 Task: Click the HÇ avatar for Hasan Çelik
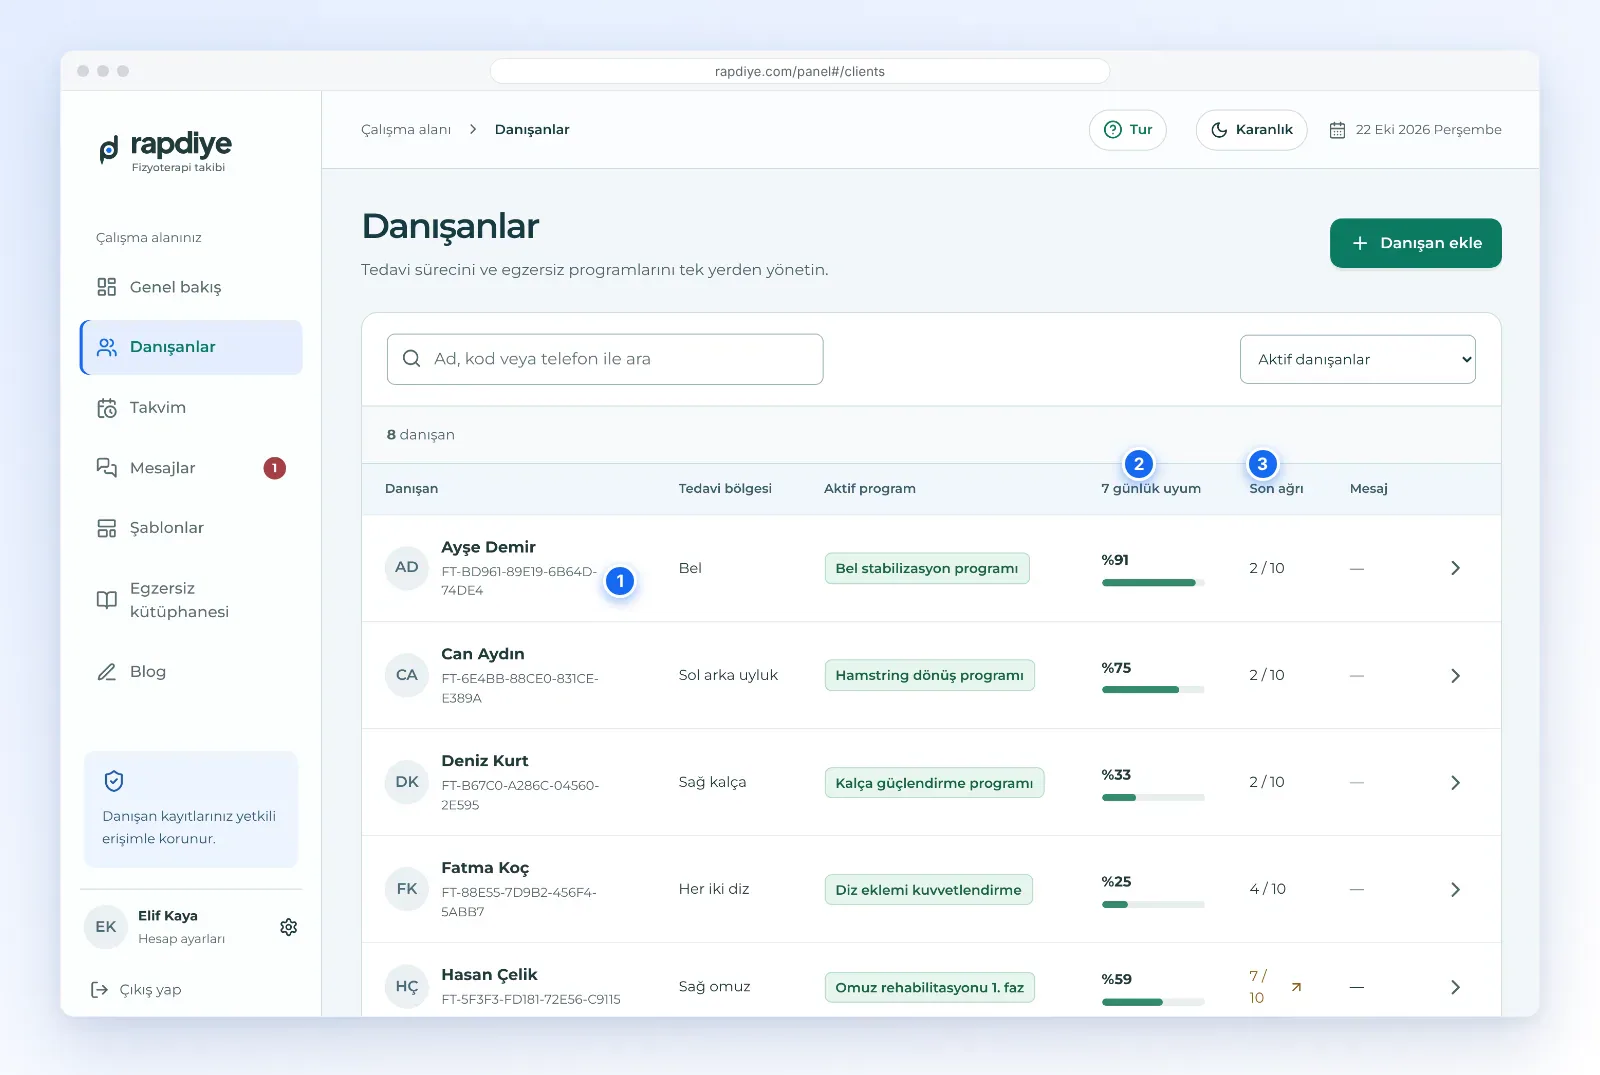(407, 986)
